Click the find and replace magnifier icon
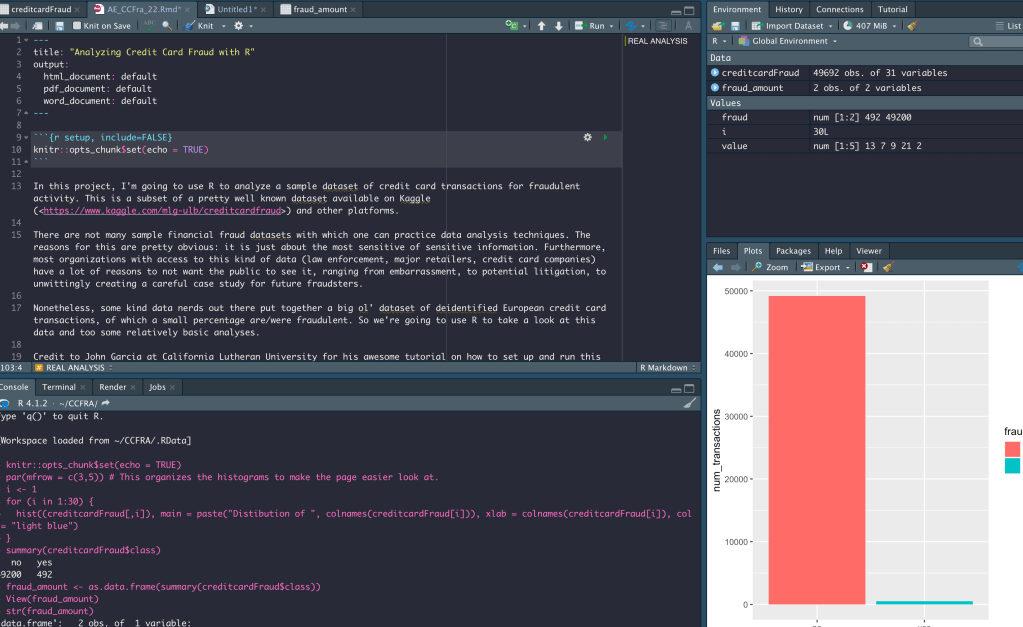Image resolution: width=1023 pixels, height=627 pixels. click(167, 25)
